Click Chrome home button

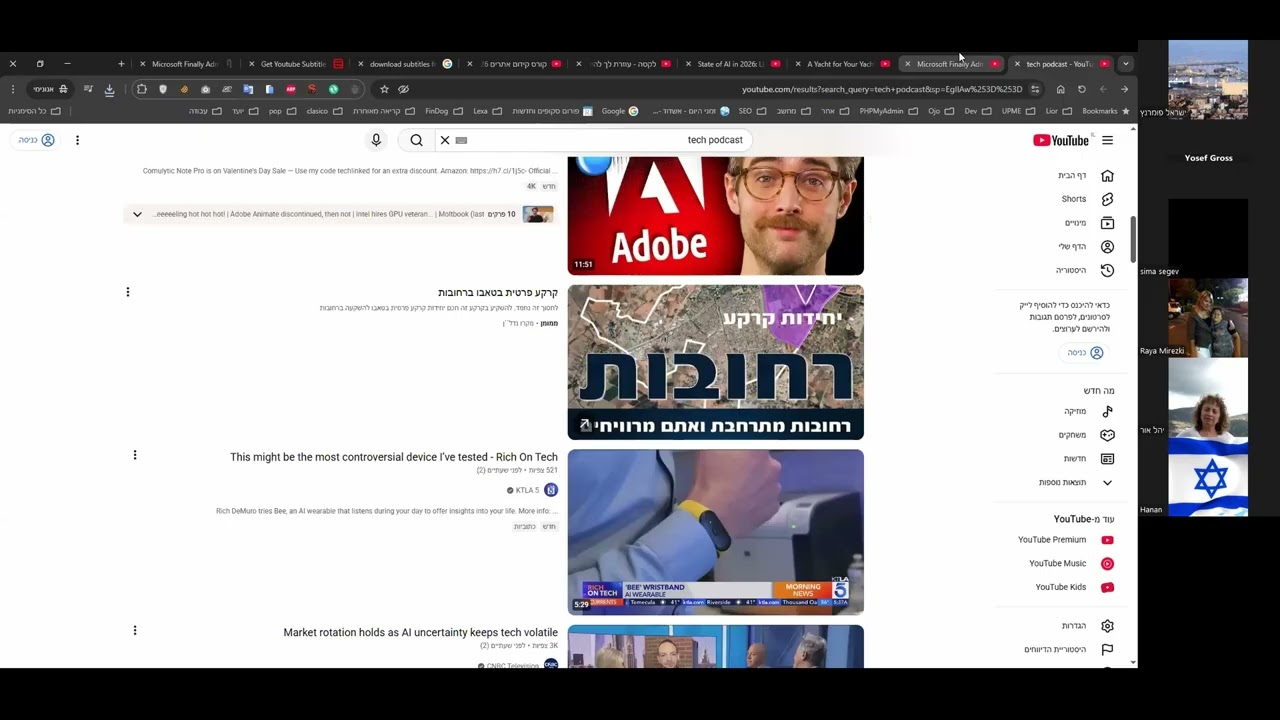1060,89
